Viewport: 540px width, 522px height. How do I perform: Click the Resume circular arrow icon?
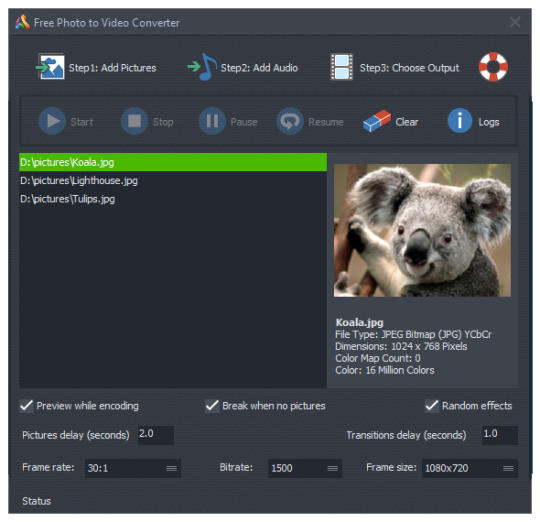point(290,121)
